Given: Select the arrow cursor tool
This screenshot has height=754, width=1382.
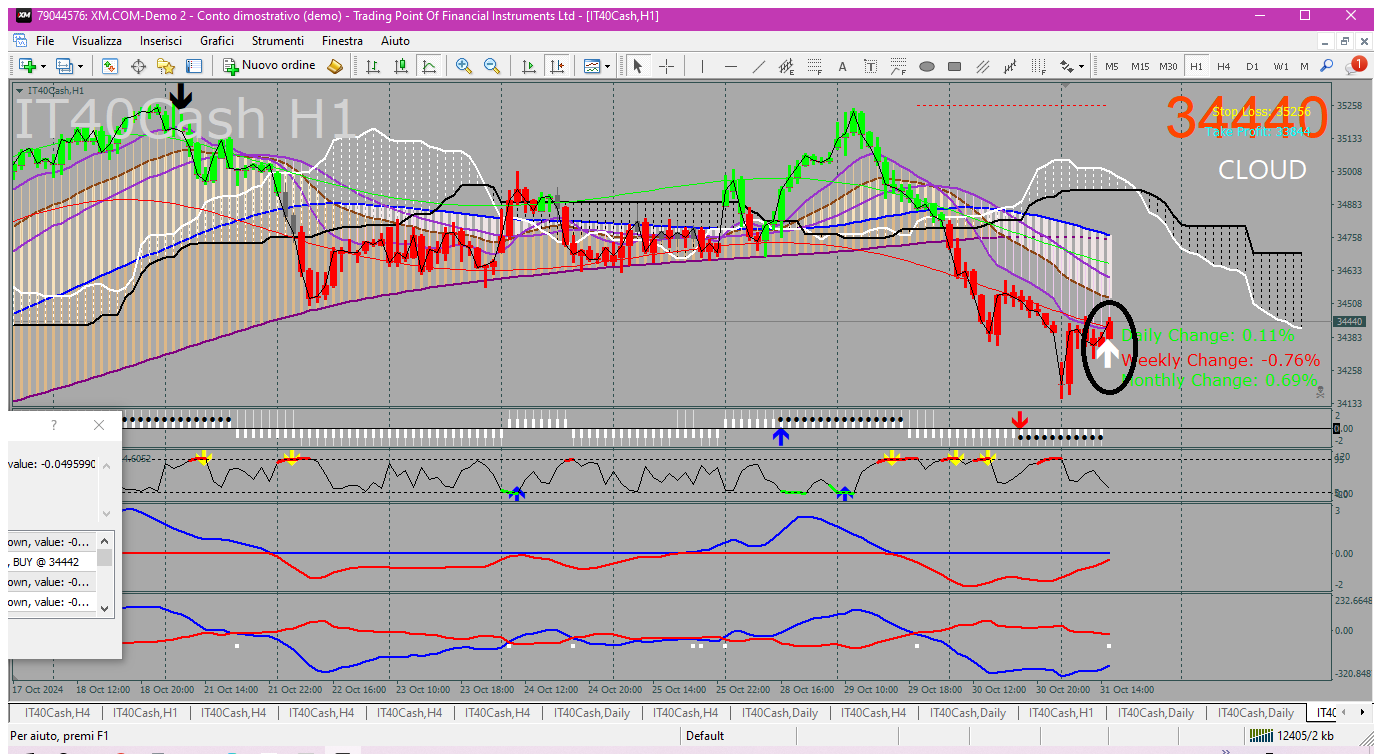Looking at the screenshot, I should coord(638,66).
